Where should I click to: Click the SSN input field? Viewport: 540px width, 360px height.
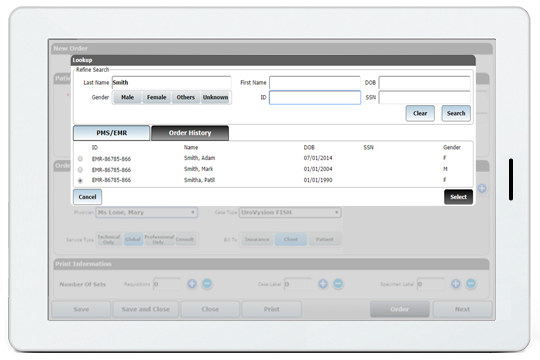425,97
